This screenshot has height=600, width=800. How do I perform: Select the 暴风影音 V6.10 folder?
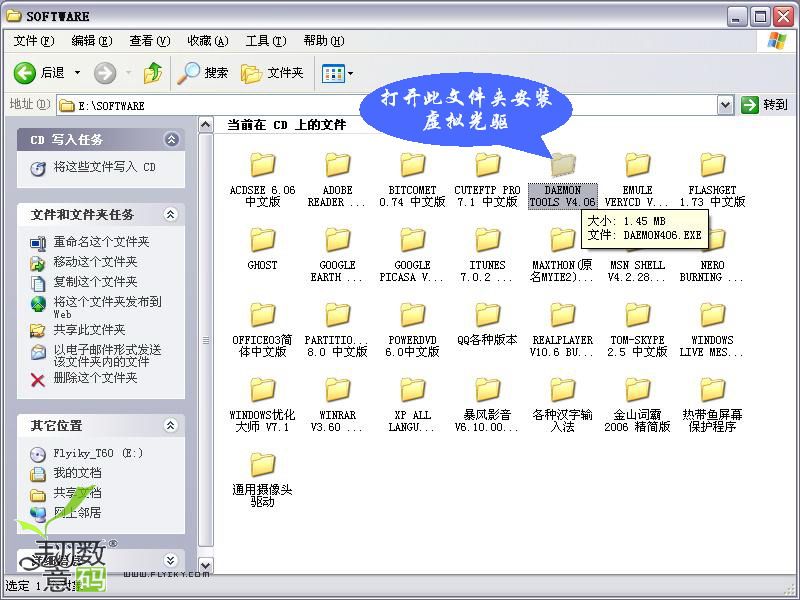pyautogui.click(x=487, y=405)
